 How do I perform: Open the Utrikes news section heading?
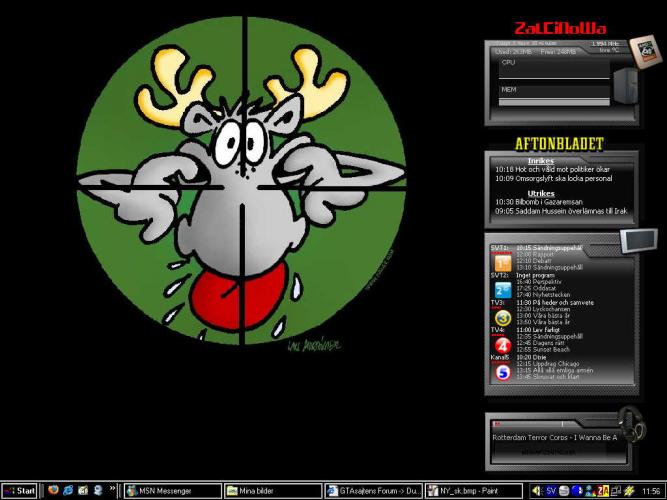click(541, 193)
